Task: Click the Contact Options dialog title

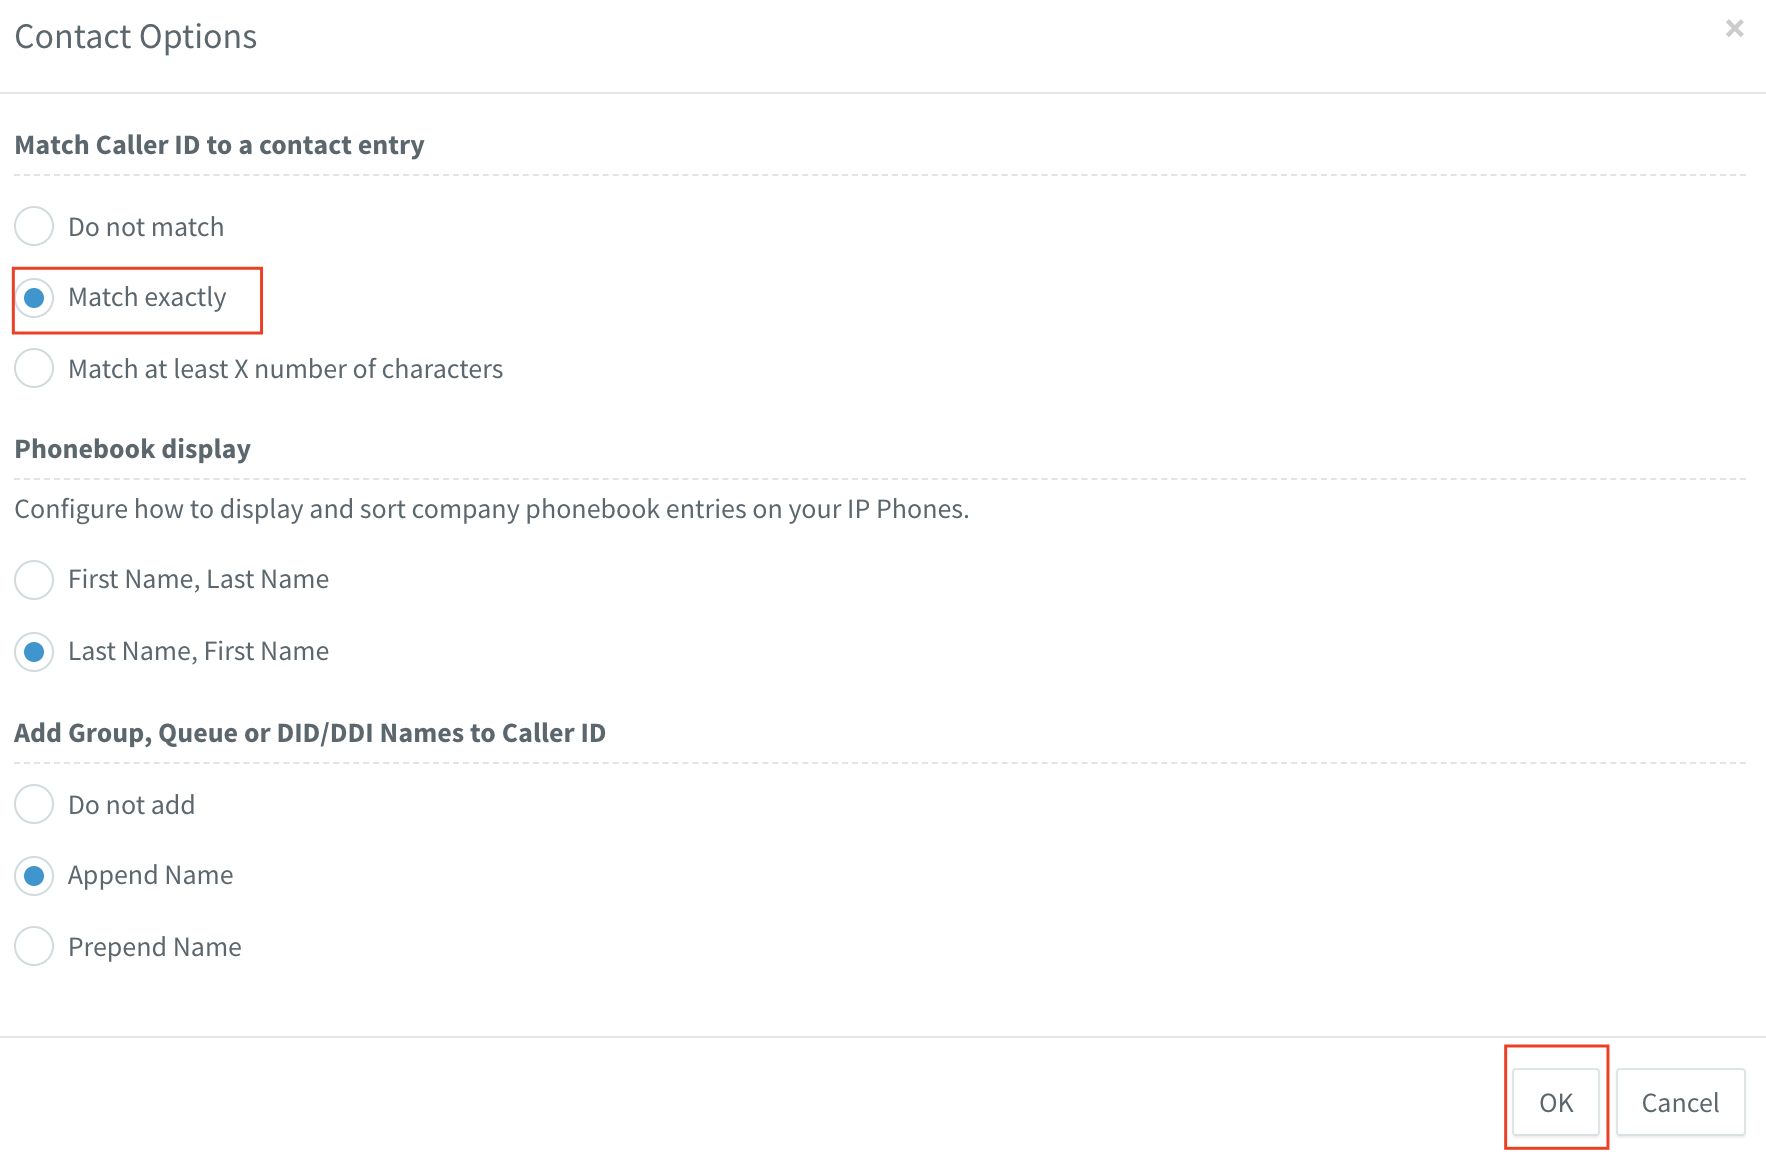Action: [x=136, y=37]
